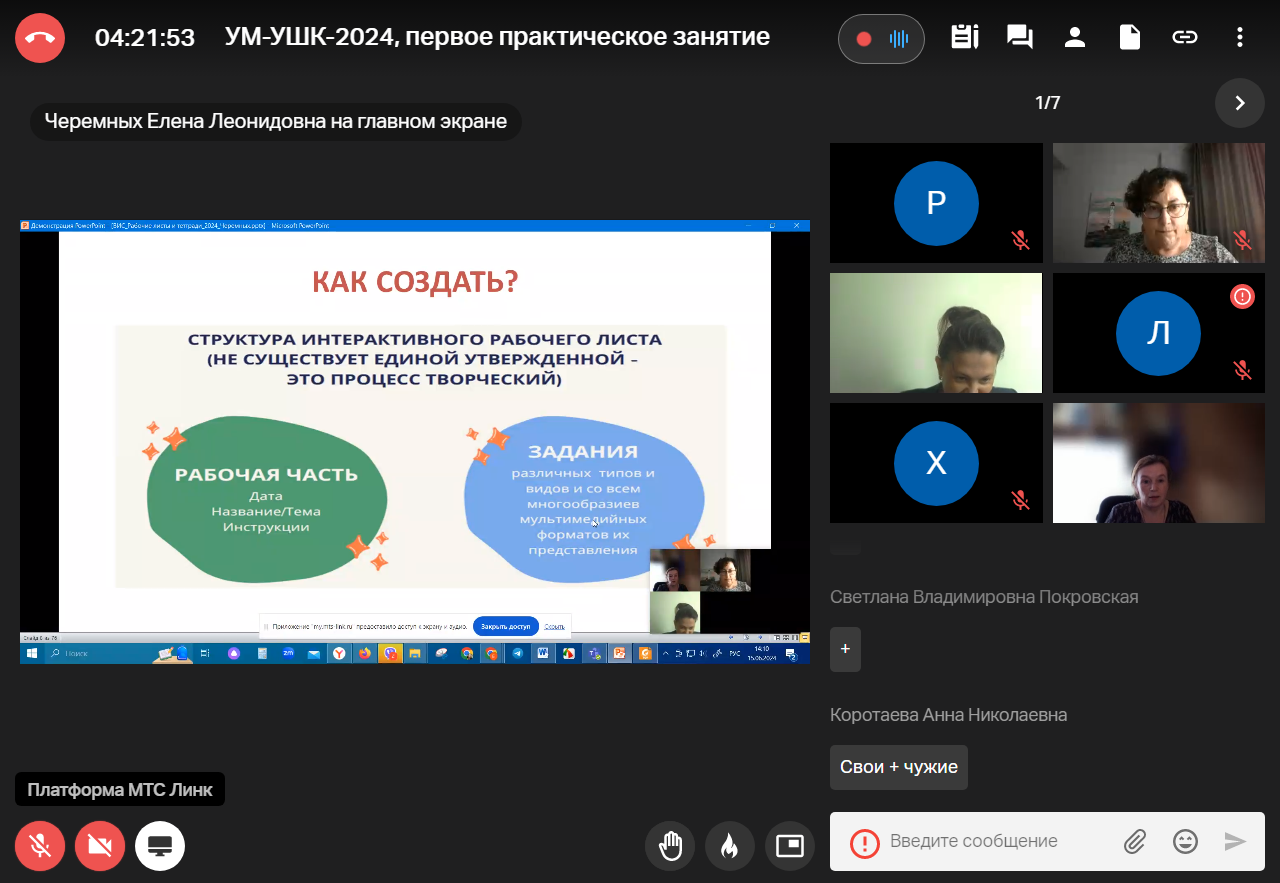Toggle picture-in-picture layout
Screen dimensions: 1280x883
click(x=790, y=846)
